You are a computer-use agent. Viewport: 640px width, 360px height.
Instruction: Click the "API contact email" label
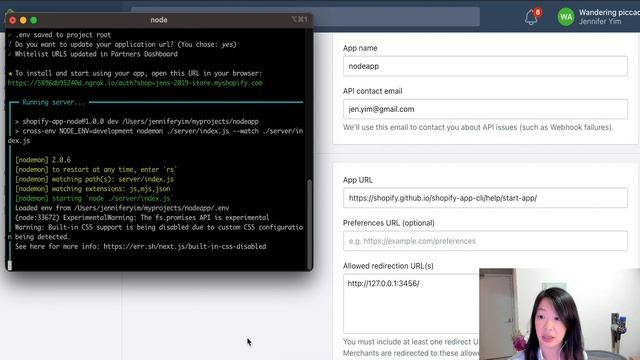(373, 91)
